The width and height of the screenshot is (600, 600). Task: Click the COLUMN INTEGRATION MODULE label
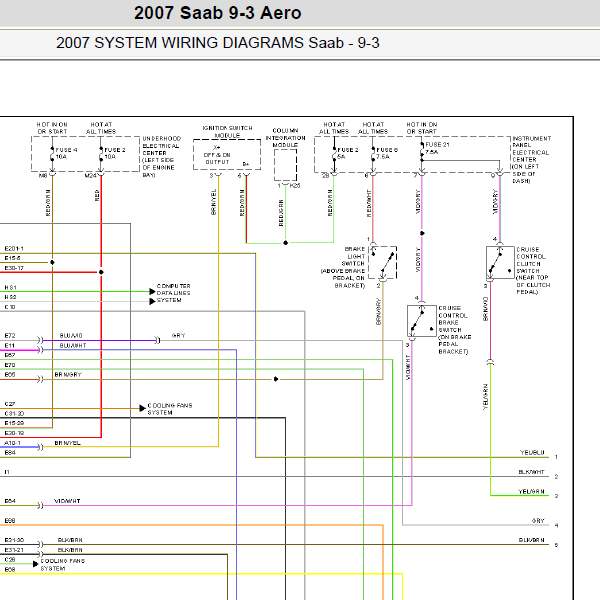pos(285,138)
